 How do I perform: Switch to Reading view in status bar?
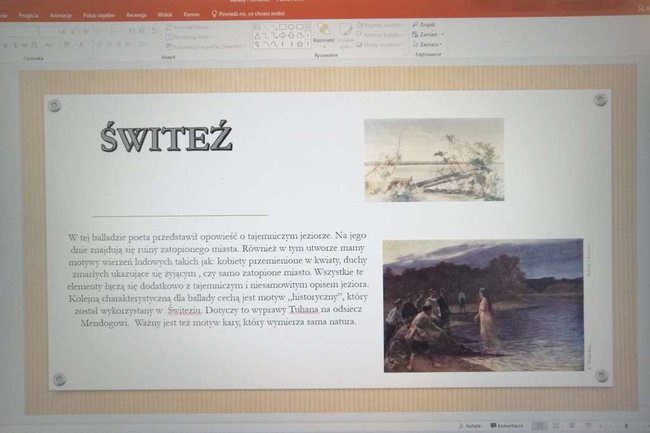click(x=572, y=425)
